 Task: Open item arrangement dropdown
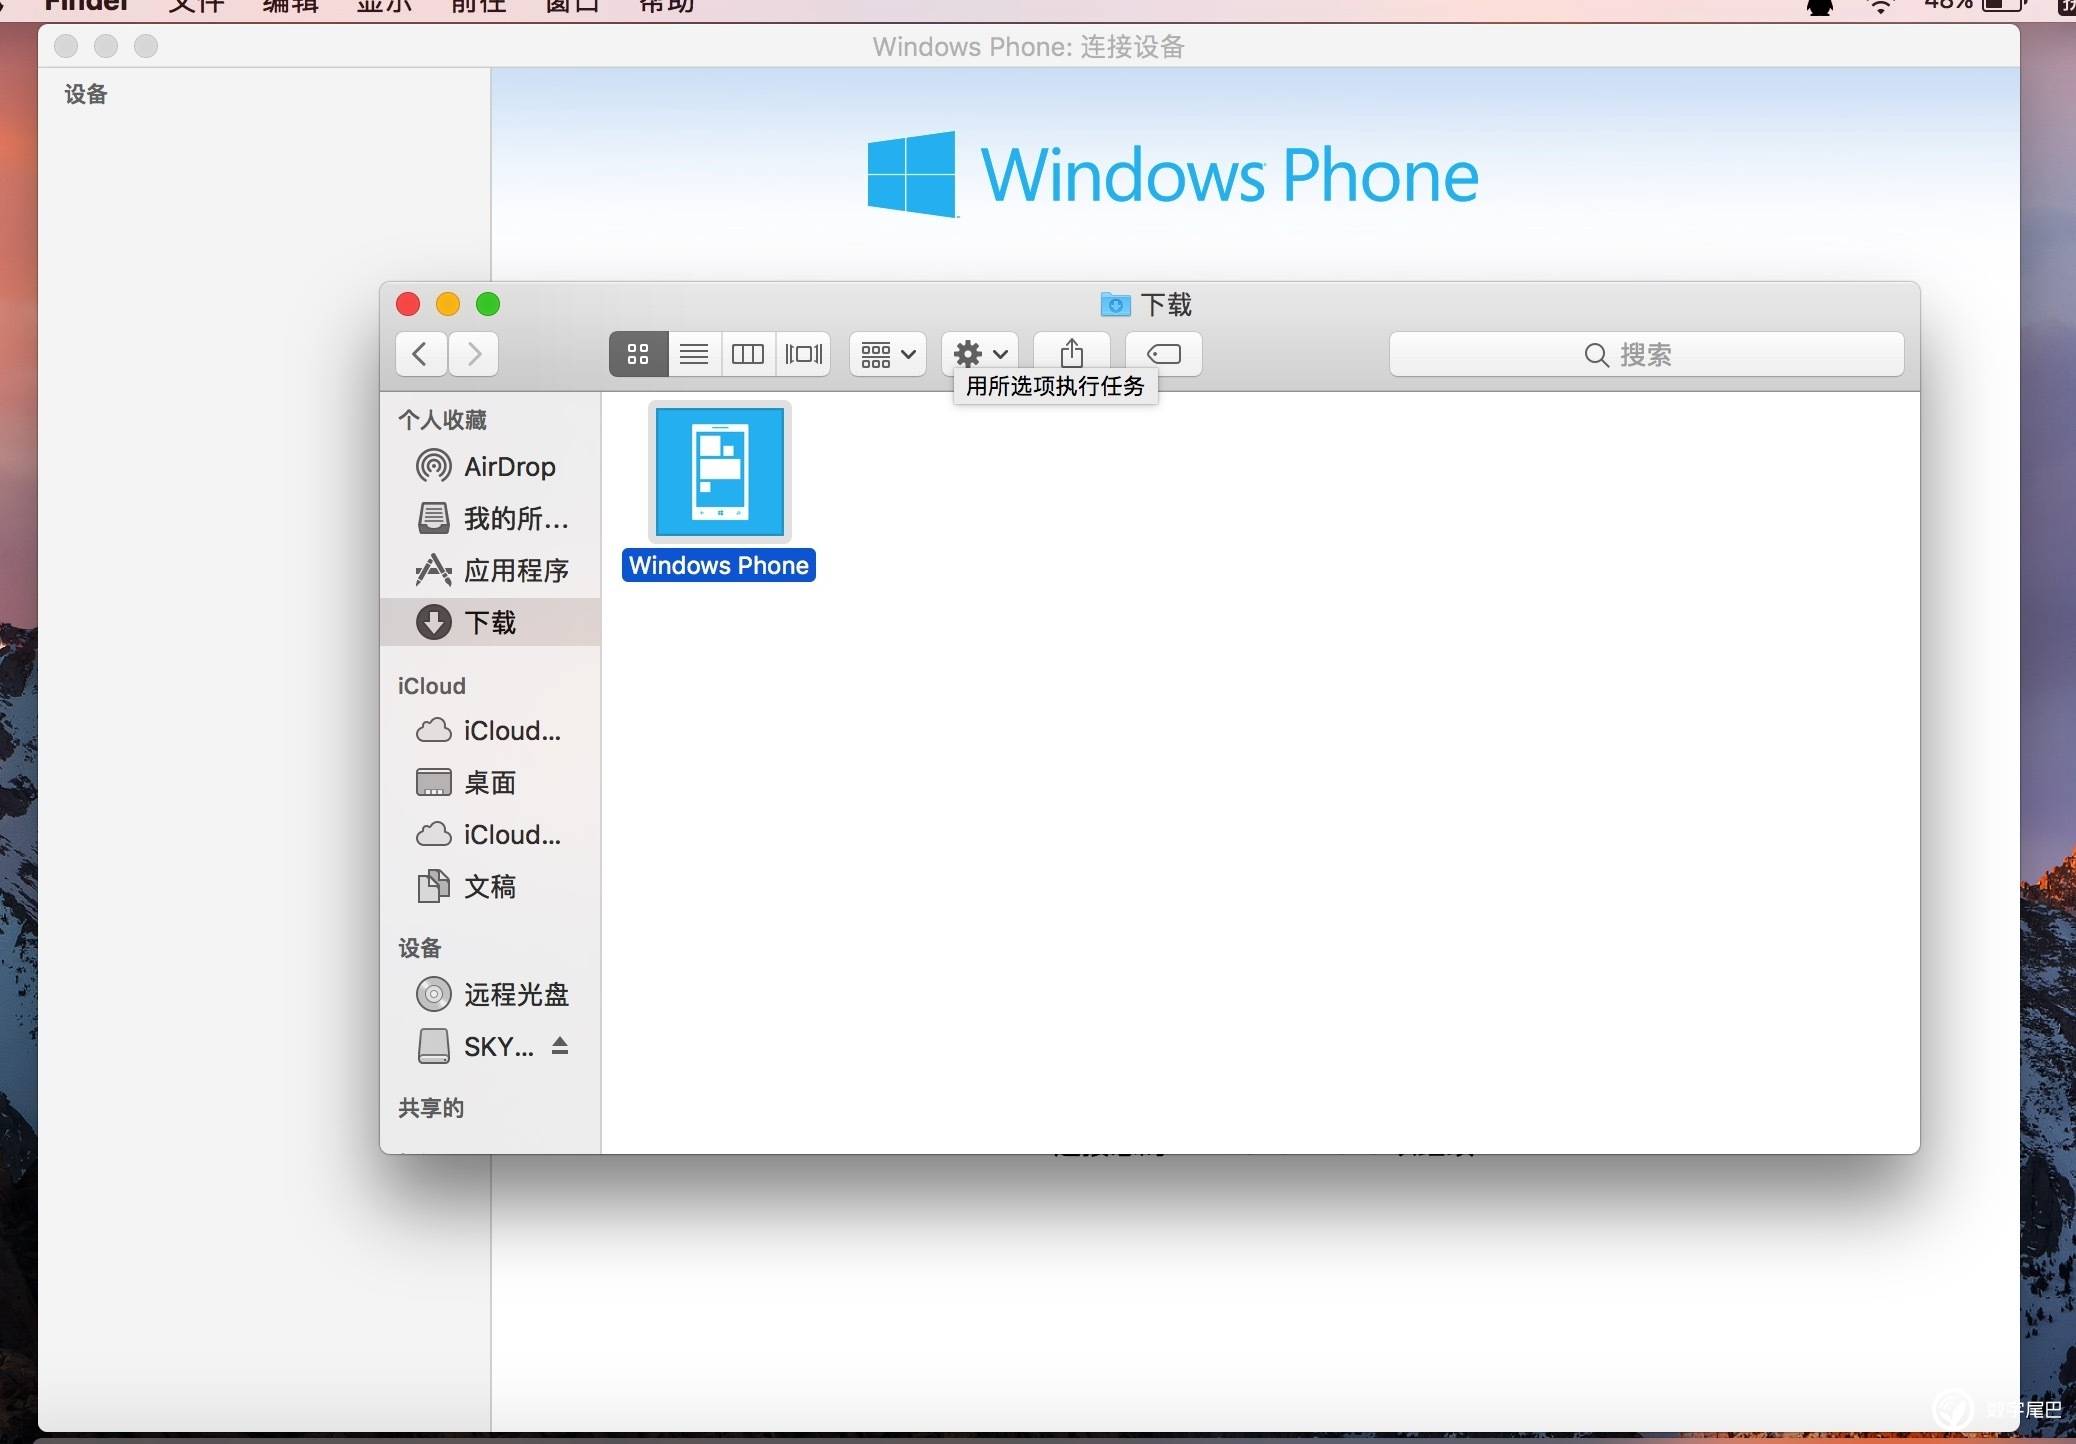[888, 354]
